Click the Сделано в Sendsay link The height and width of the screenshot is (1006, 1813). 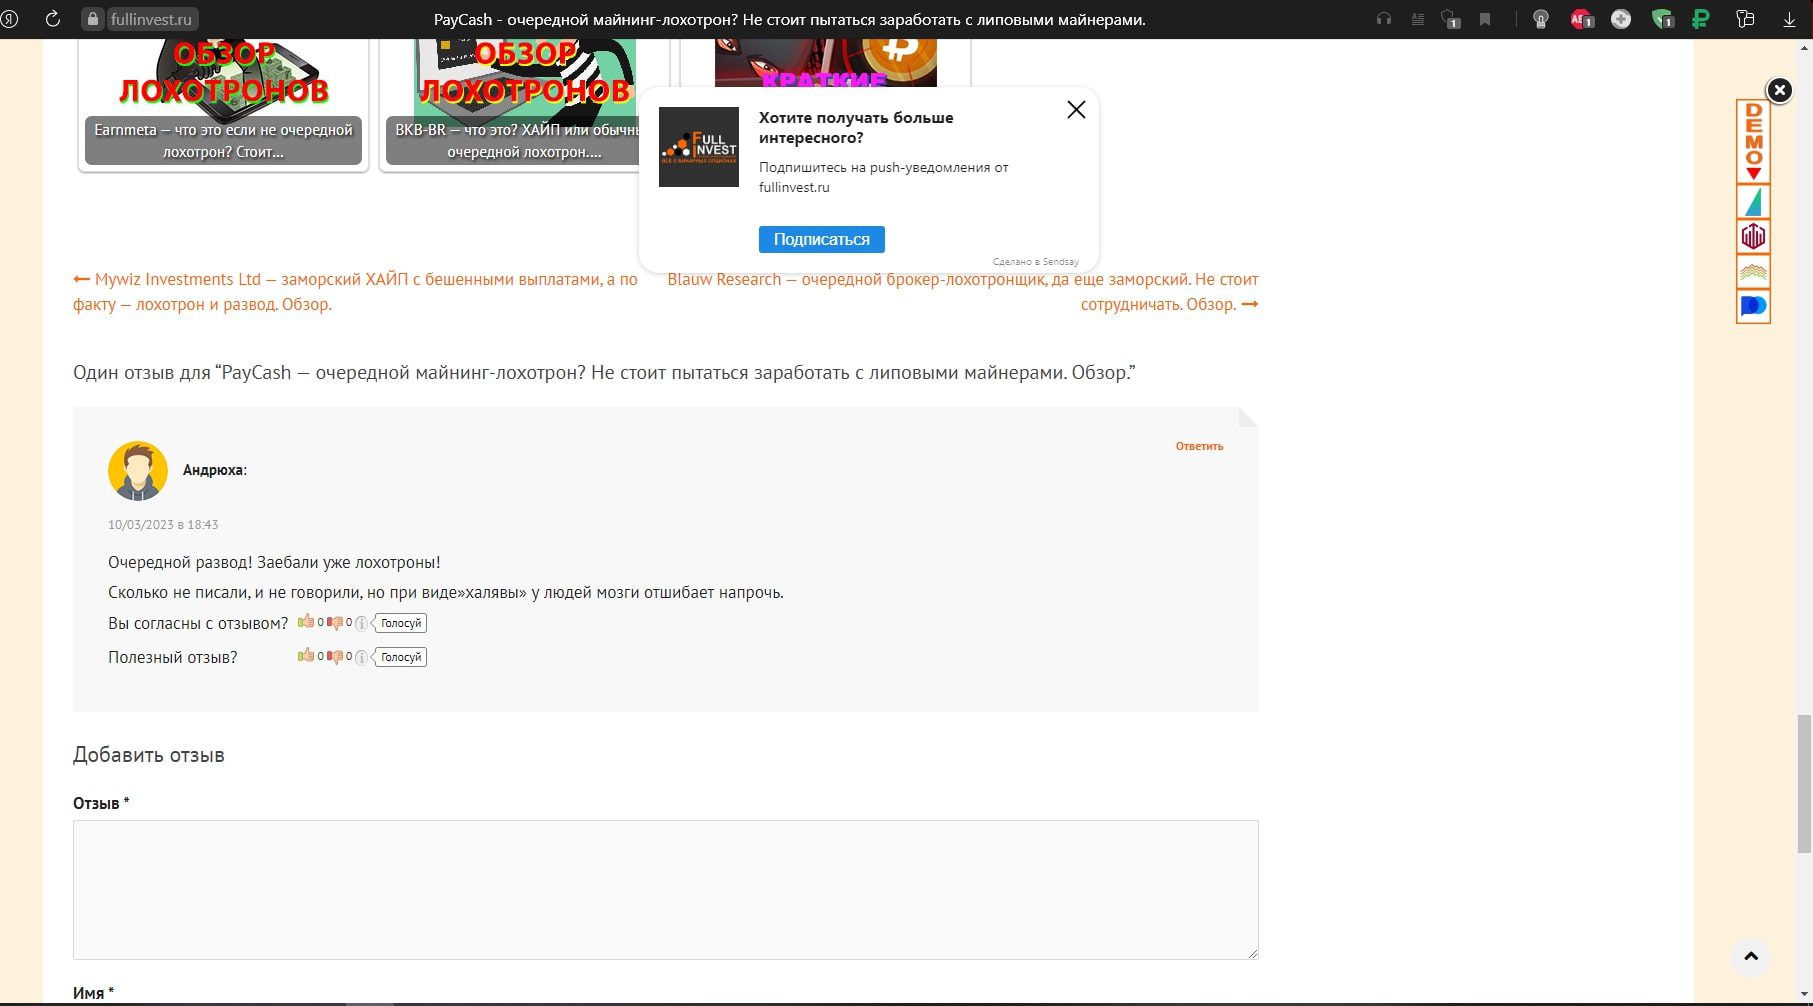1035,262
